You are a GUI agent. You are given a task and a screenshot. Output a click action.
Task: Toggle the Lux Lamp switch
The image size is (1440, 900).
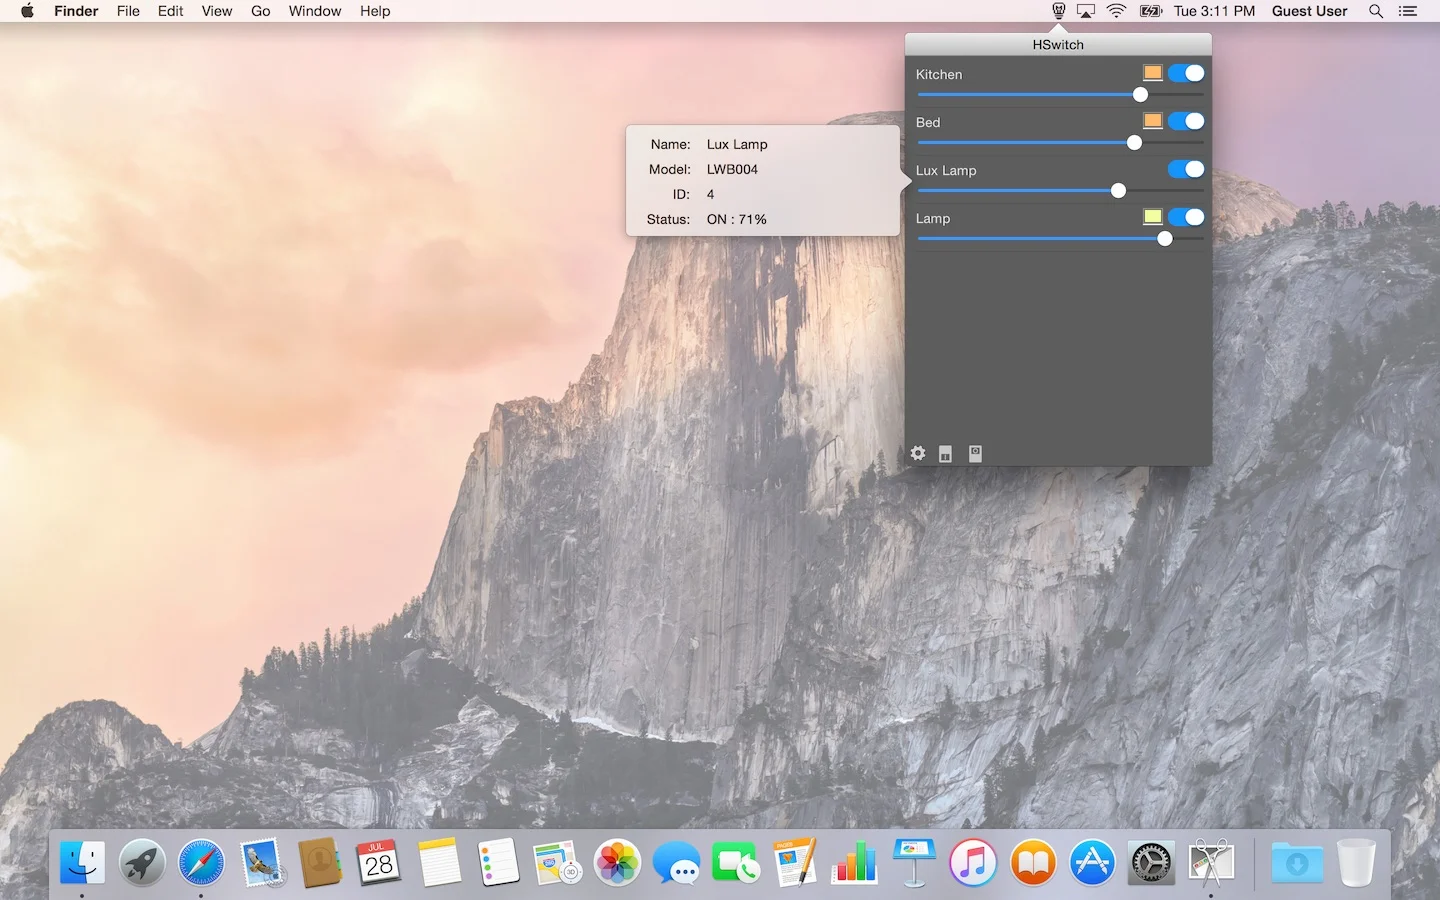coord(1186,169)
